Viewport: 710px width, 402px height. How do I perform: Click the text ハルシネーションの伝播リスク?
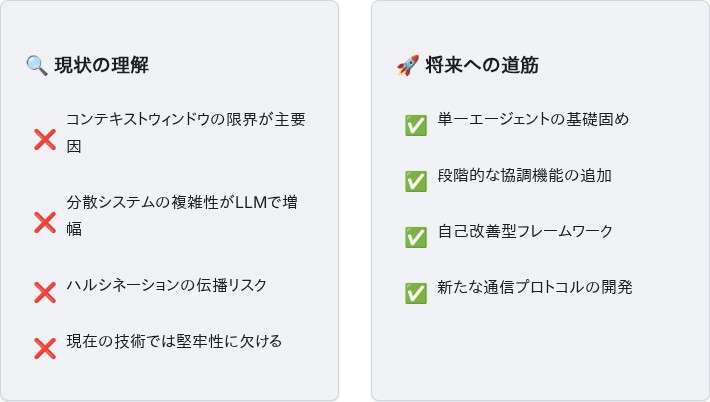(x=167, y=285)
